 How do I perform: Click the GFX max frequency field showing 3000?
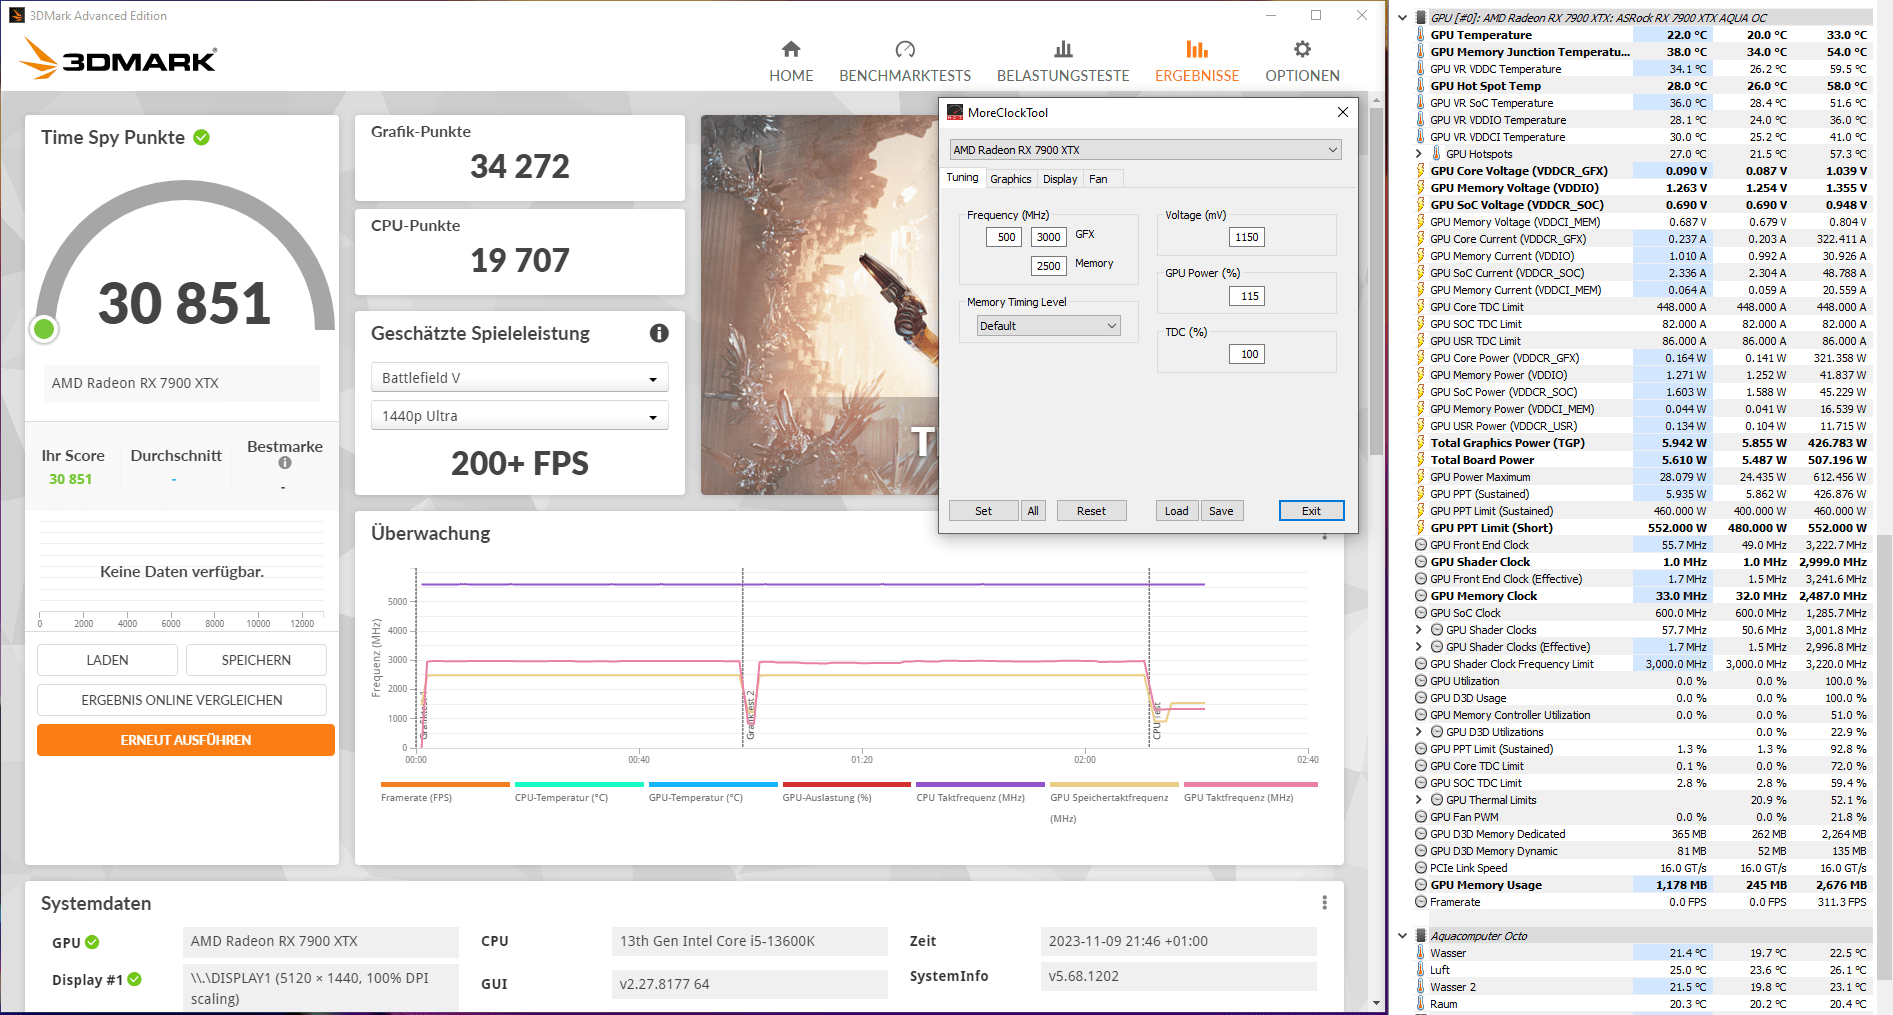coord(1048,237)
